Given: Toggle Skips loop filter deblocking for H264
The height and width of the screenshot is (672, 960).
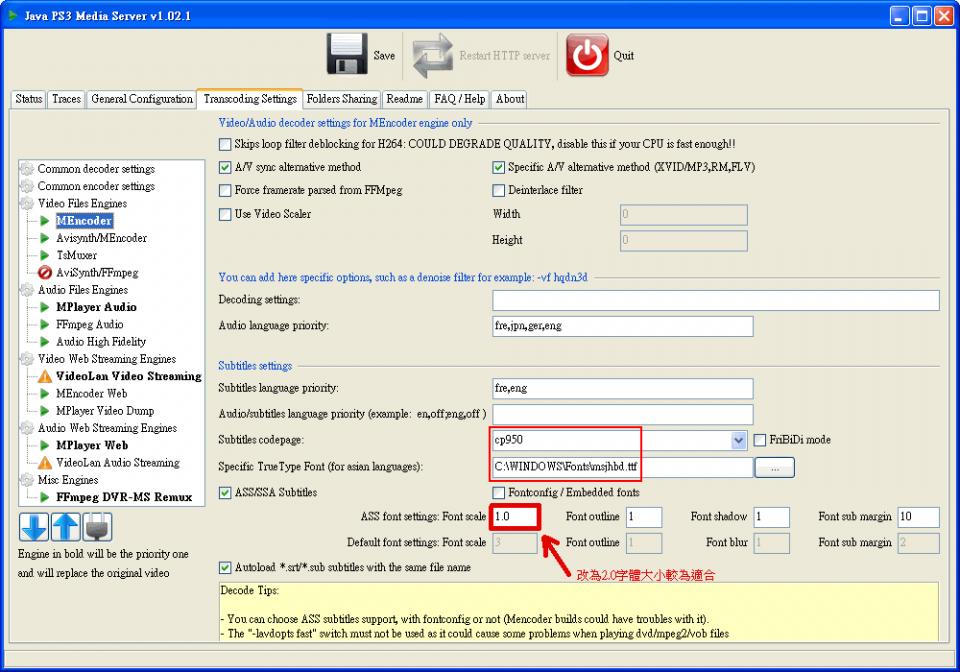Looking at the screenshot, I should tap(226, 144).
